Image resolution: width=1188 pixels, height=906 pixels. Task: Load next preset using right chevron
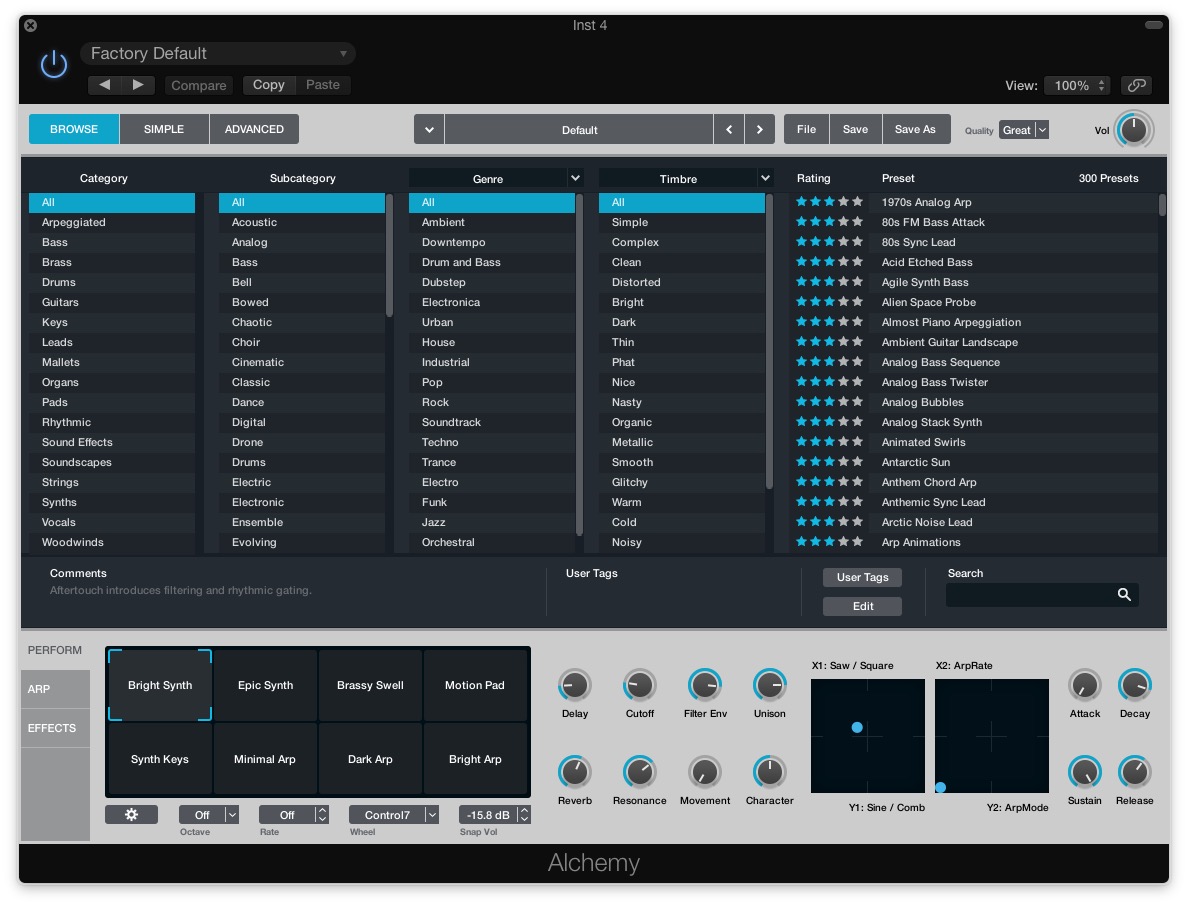tap(759, 130)
